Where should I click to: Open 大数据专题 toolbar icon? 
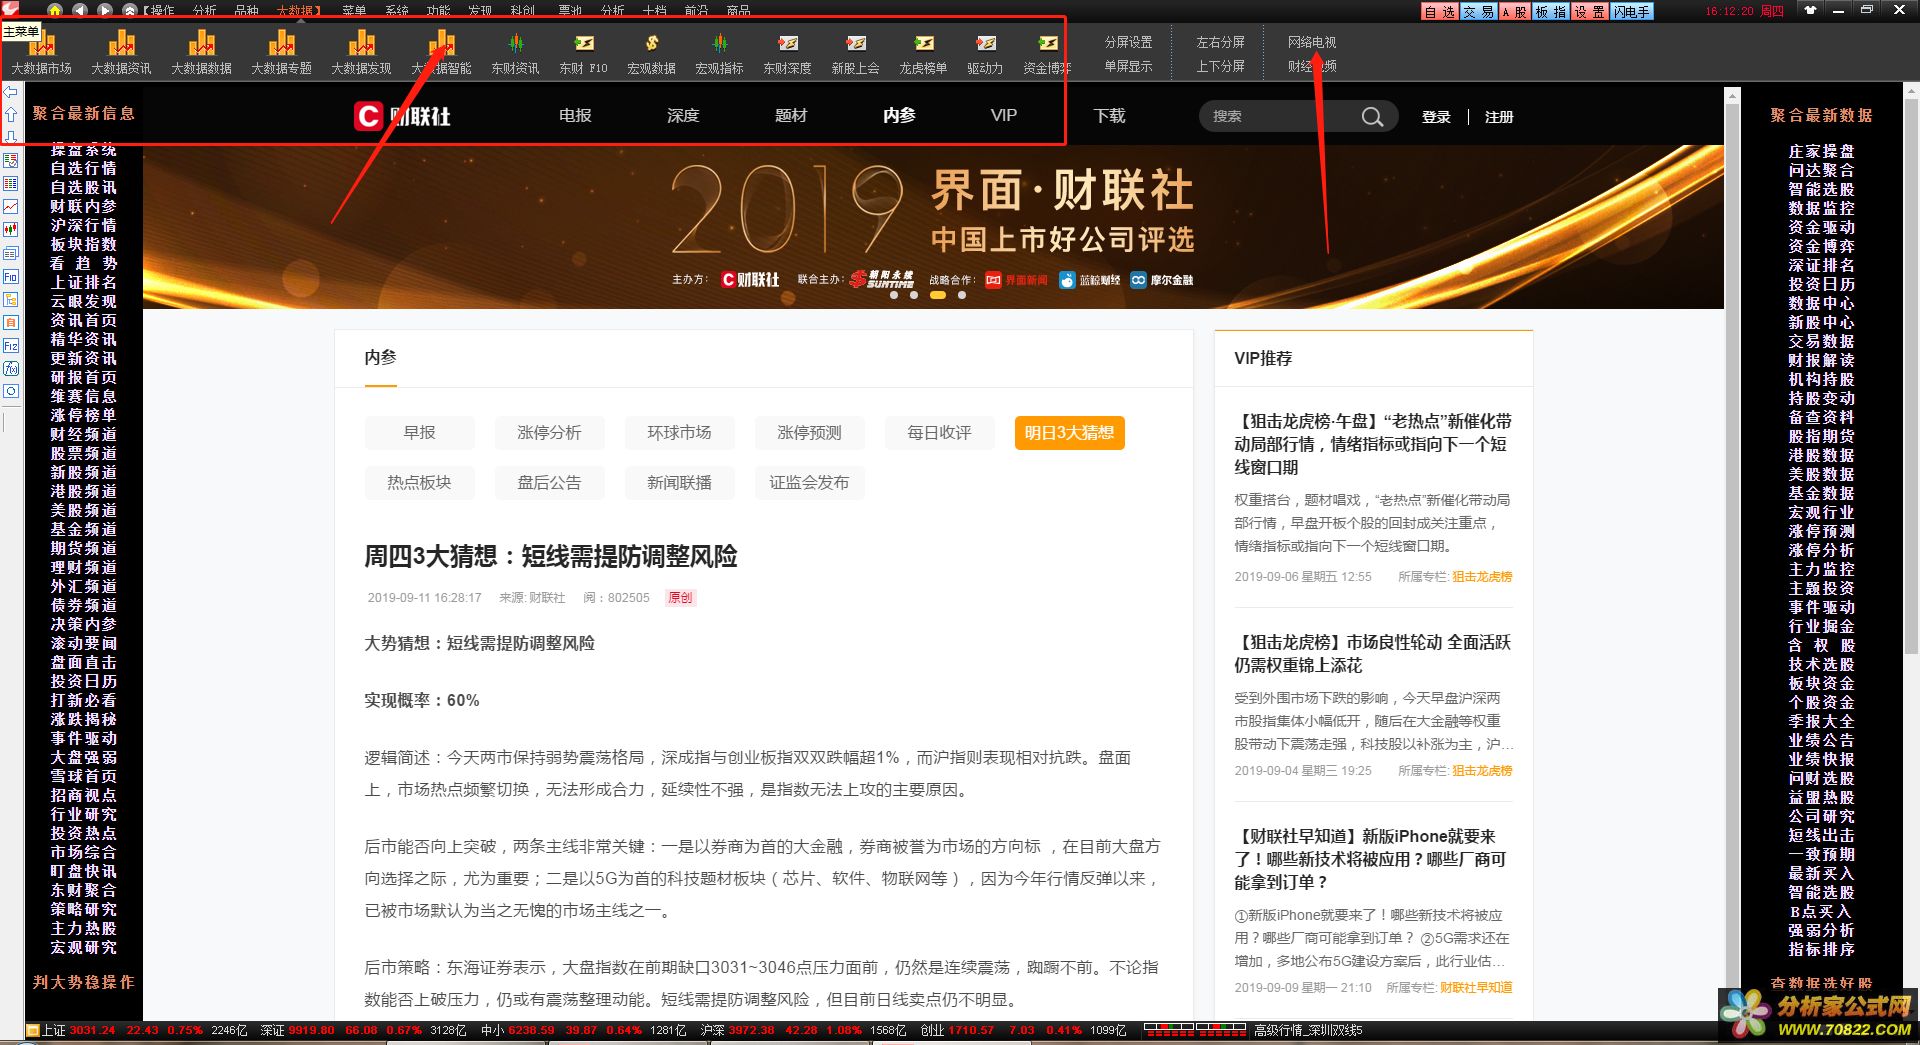pyautogui.click(x=281, y=52)
